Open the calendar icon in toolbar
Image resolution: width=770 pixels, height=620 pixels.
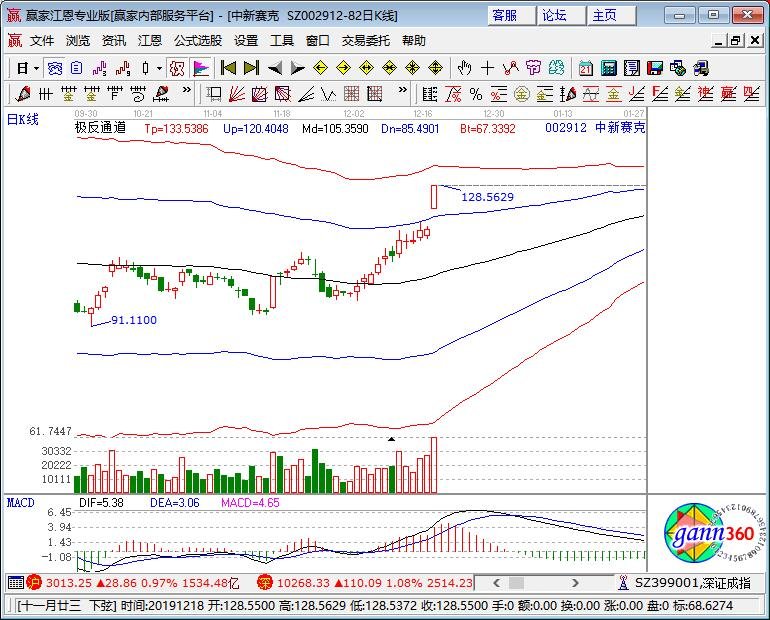coord(585,68)
